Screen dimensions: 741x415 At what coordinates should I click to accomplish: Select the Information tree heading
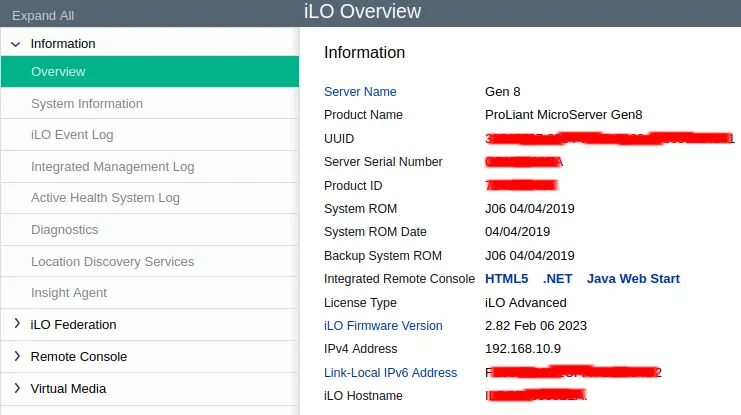click(63, 44)
